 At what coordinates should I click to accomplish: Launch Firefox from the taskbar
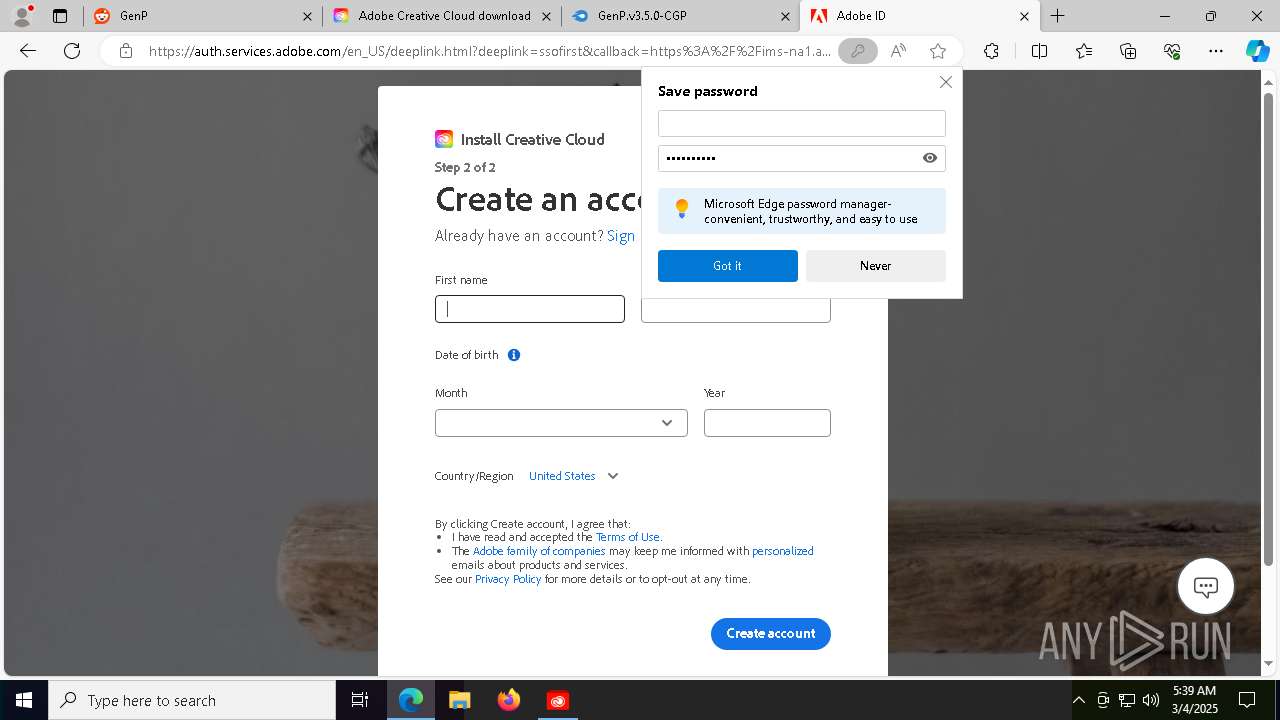pyautogui.click(x=508, y=700)
